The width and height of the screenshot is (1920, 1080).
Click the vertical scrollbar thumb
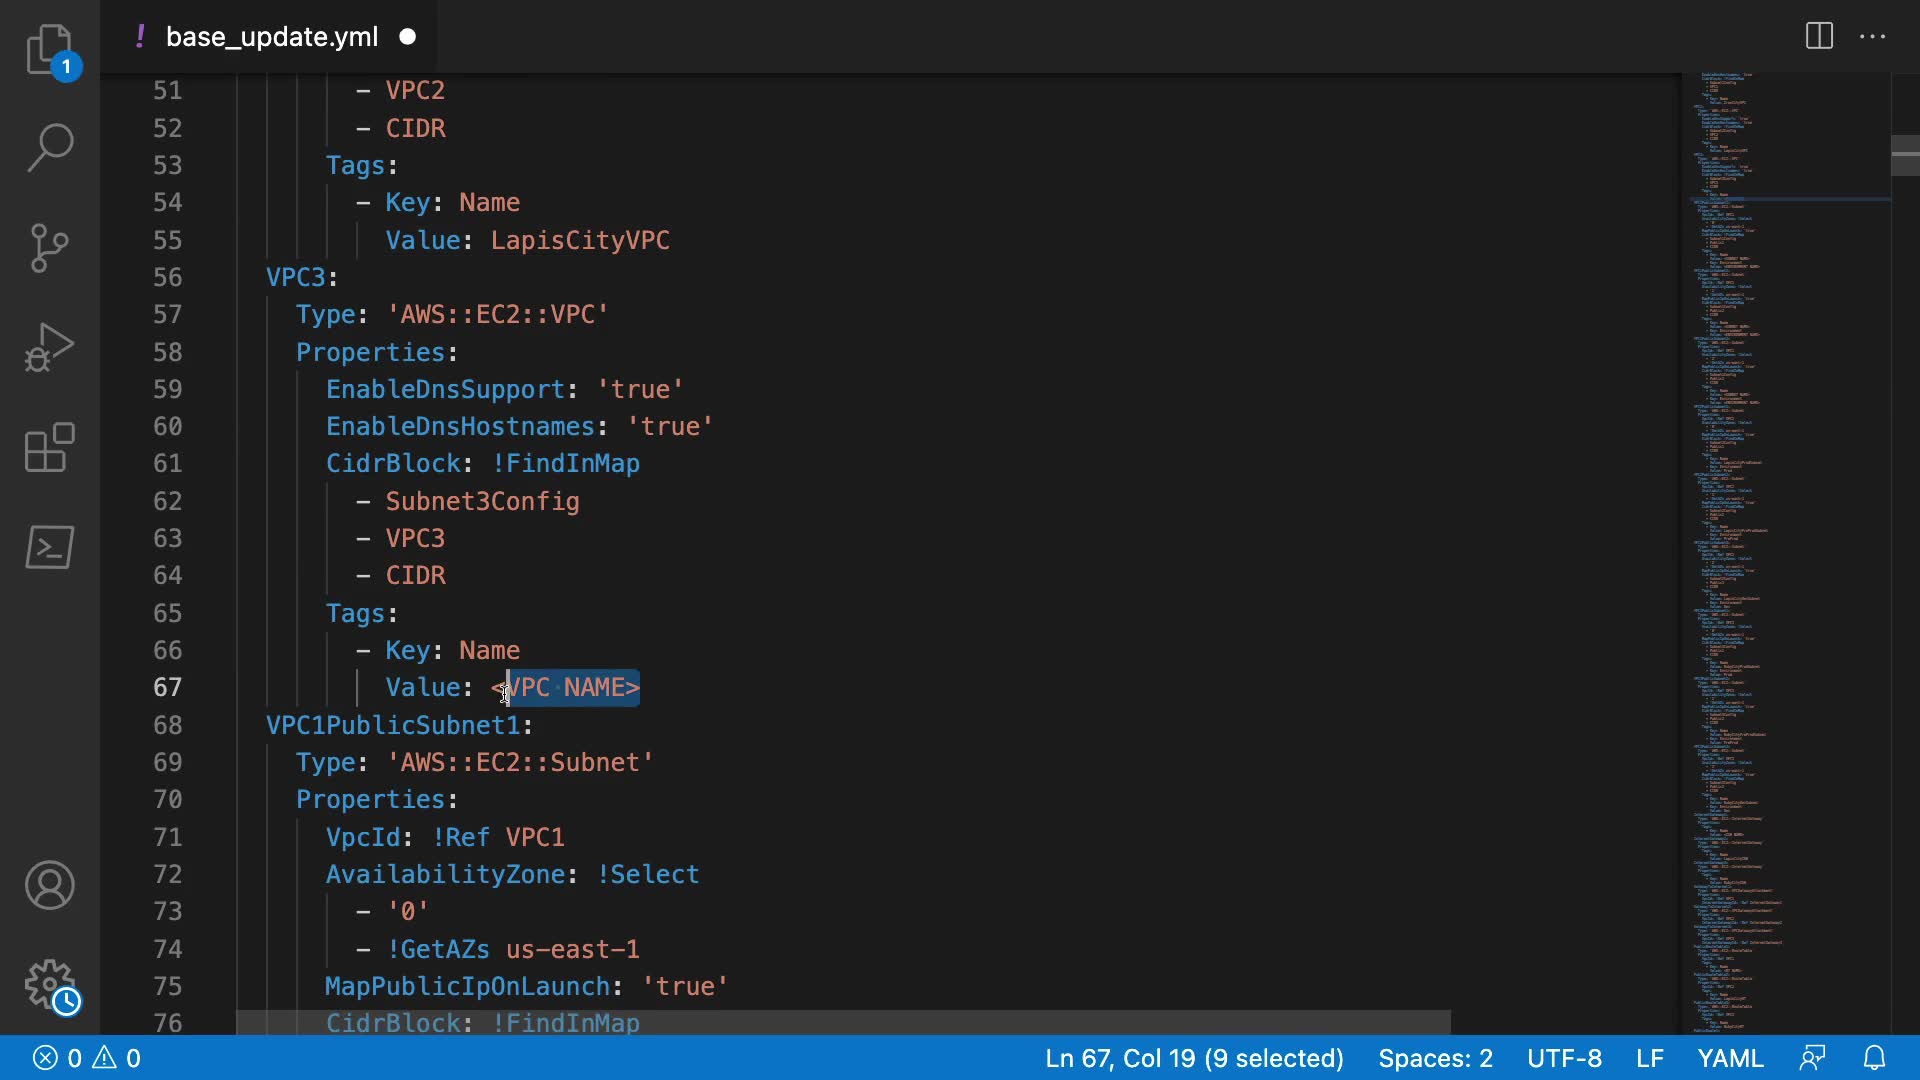click(1905, 155)
